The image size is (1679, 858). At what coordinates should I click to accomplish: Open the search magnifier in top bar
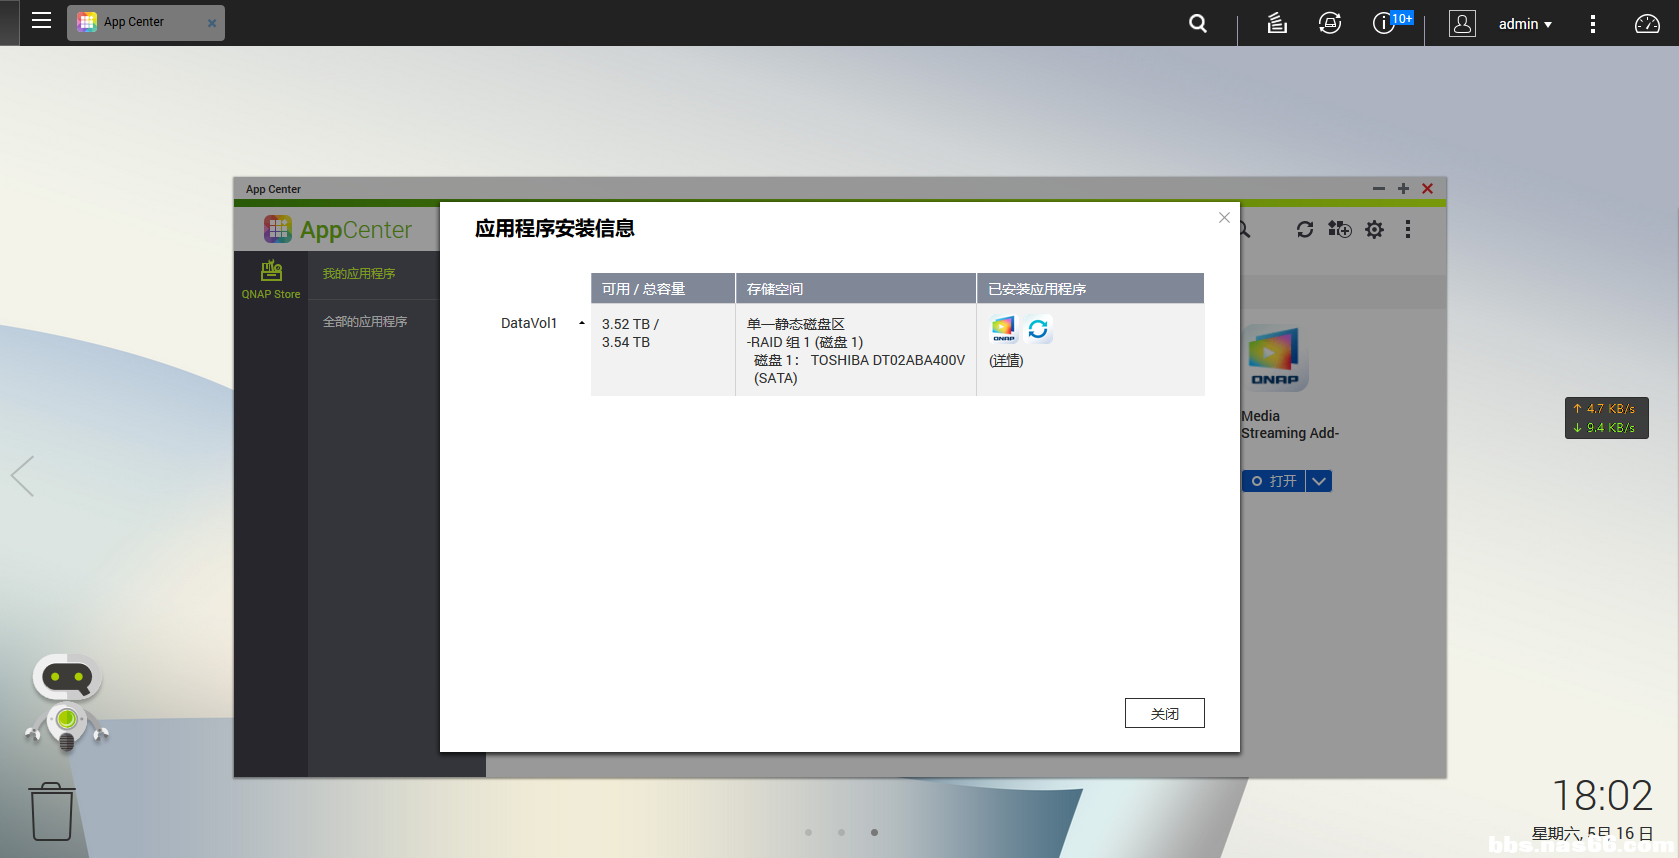1197,23
